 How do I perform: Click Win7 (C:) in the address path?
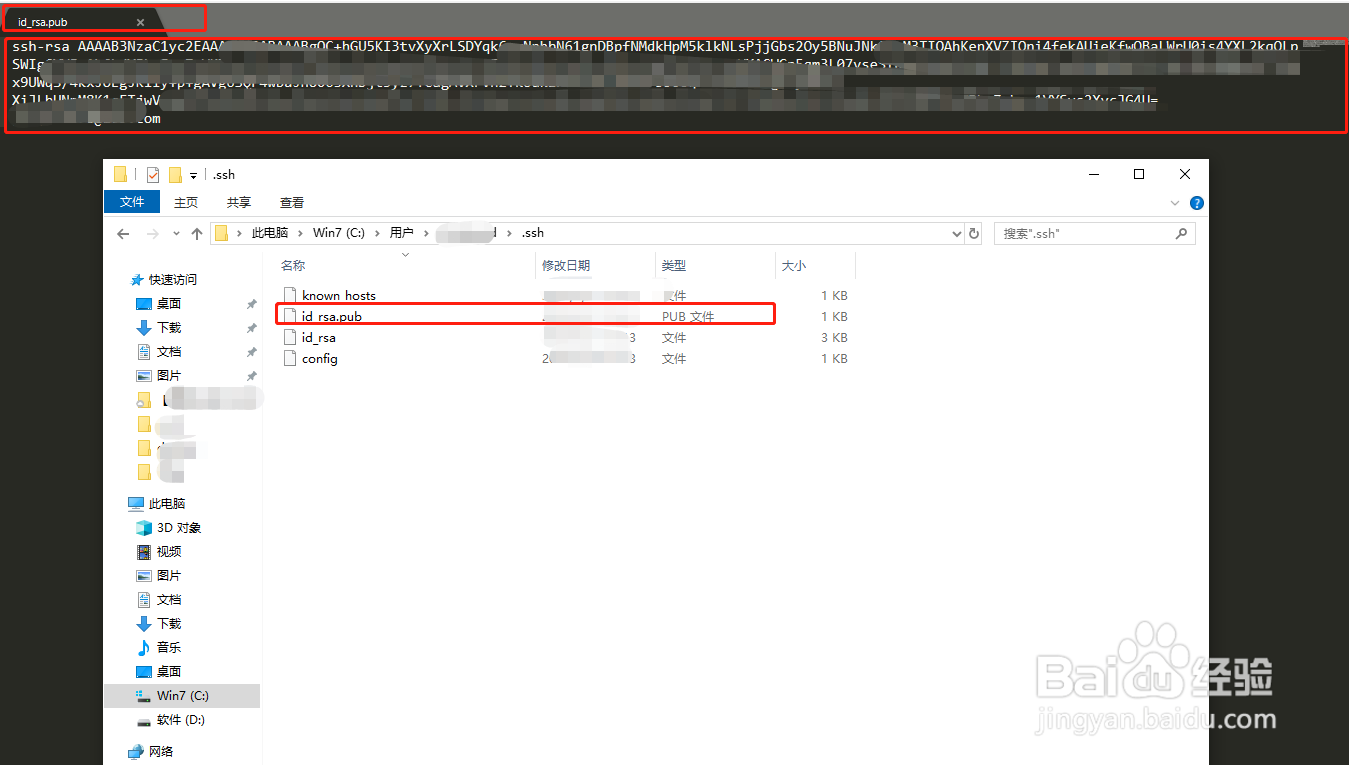[339, 233]
